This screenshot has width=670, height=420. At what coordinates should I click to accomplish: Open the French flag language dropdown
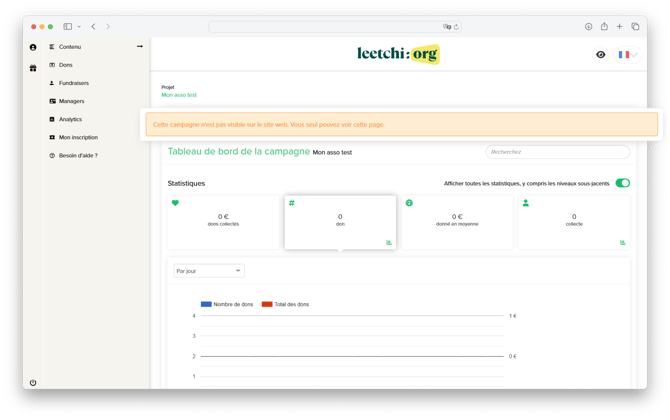pyautogui.click(x=628, y=55)
